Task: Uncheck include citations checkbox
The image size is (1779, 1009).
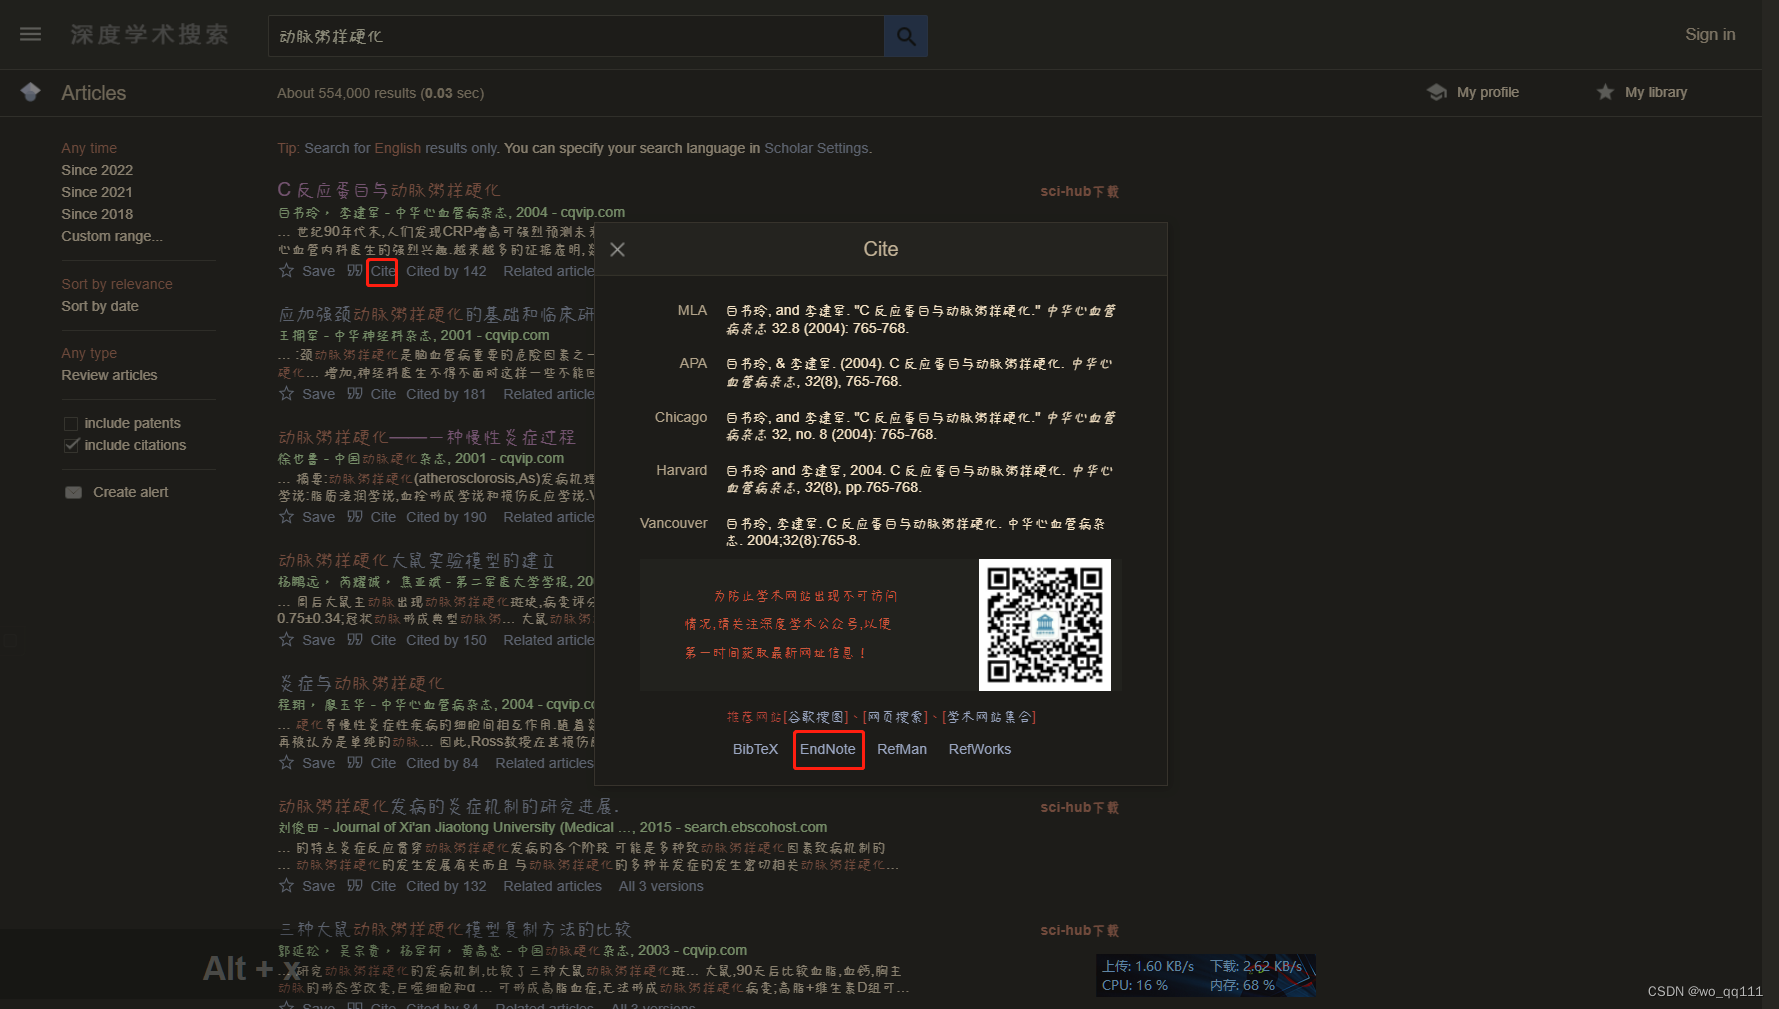Action: 71,445
